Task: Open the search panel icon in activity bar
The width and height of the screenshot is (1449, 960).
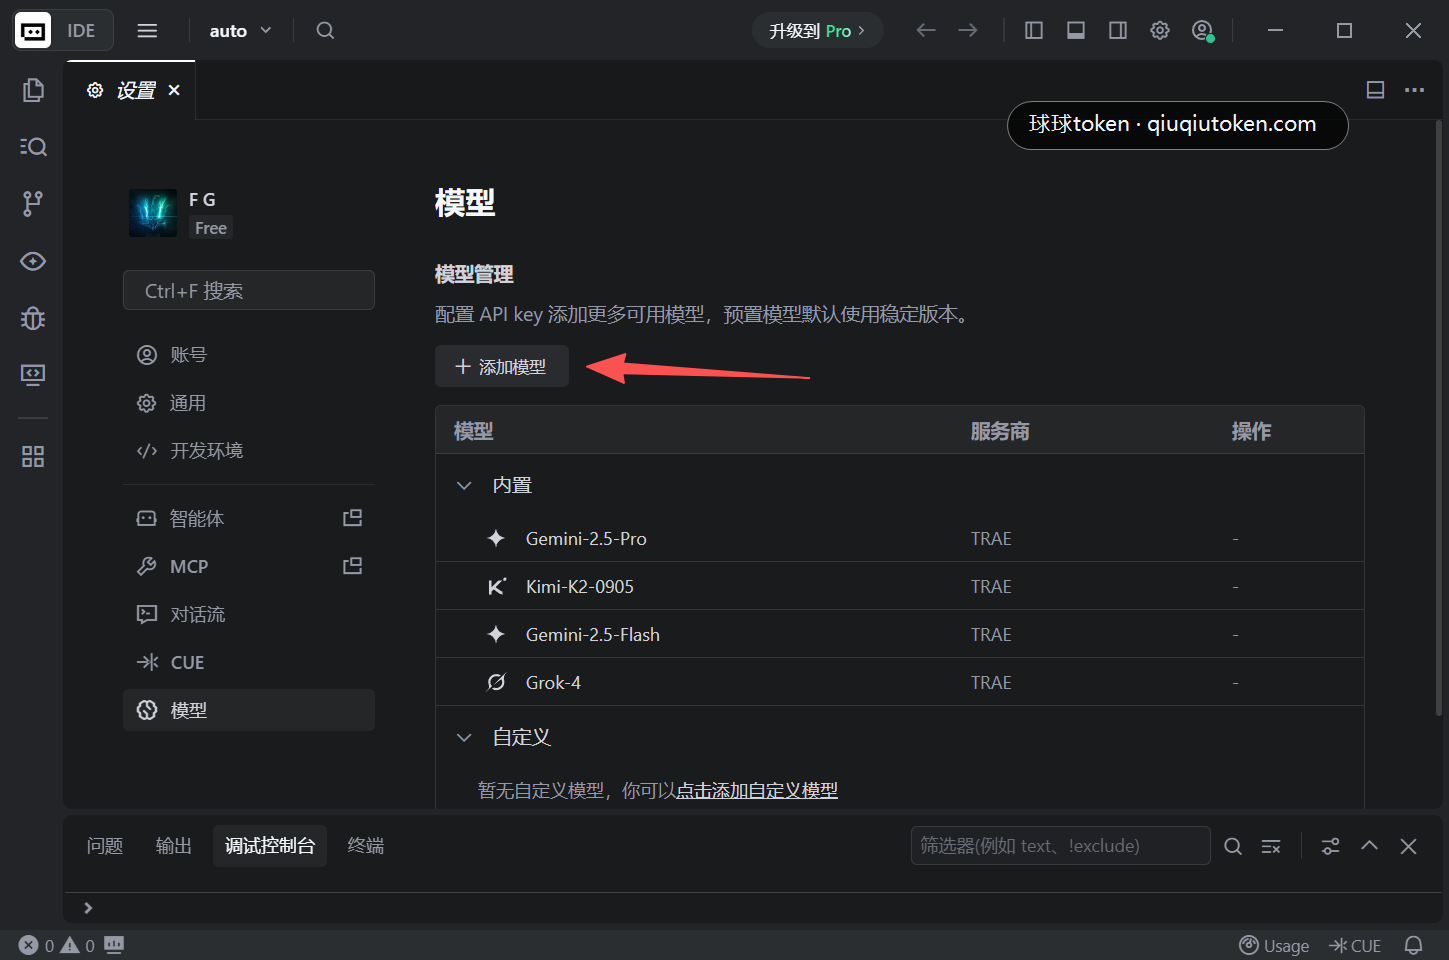Action: click(x=33, y=147)
